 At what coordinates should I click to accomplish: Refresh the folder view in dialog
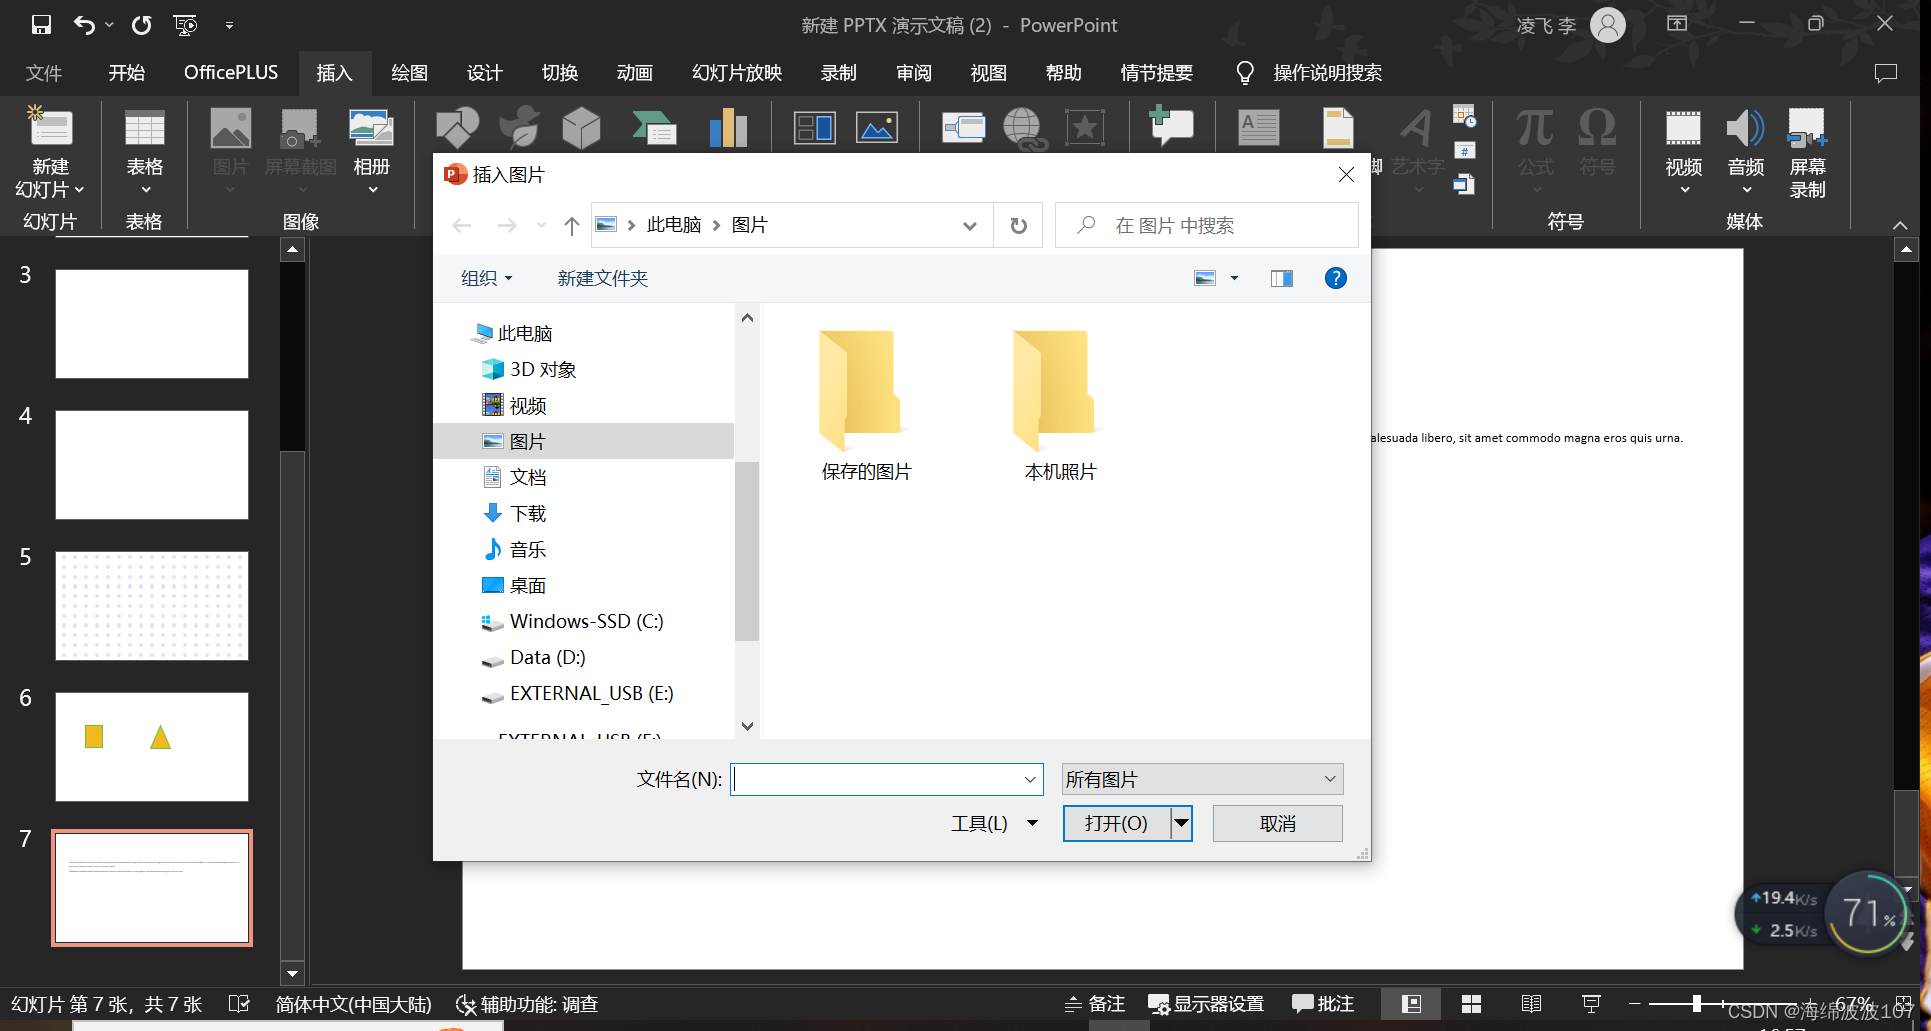click(1018, 226)
